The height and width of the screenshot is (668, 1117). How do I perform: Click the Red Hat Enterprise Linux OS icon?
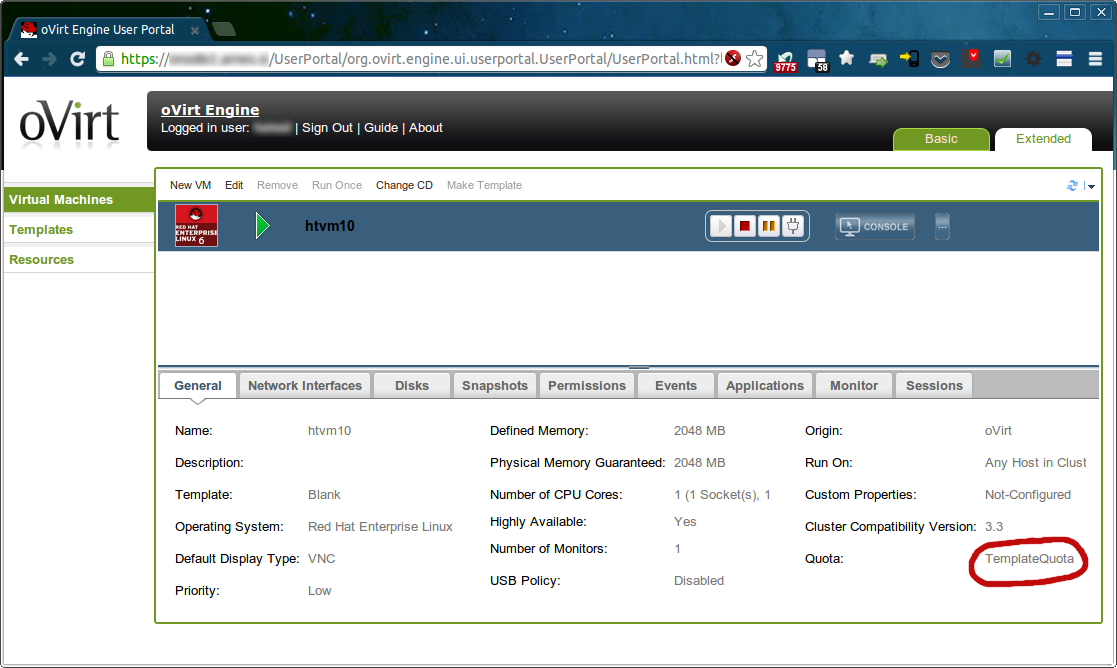[196, 226]
